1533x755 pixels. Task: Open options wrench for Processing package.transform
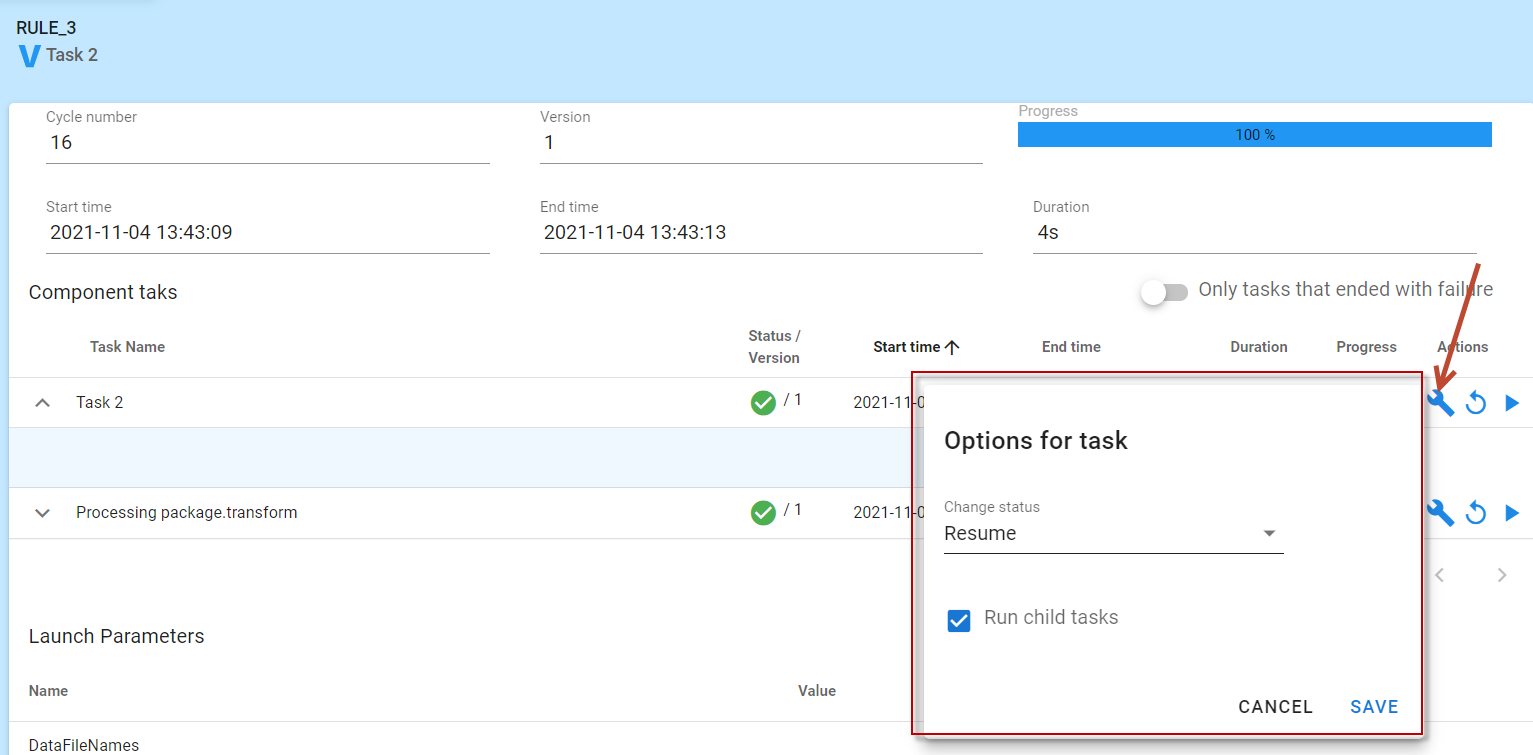click(x=1440, y=513)
